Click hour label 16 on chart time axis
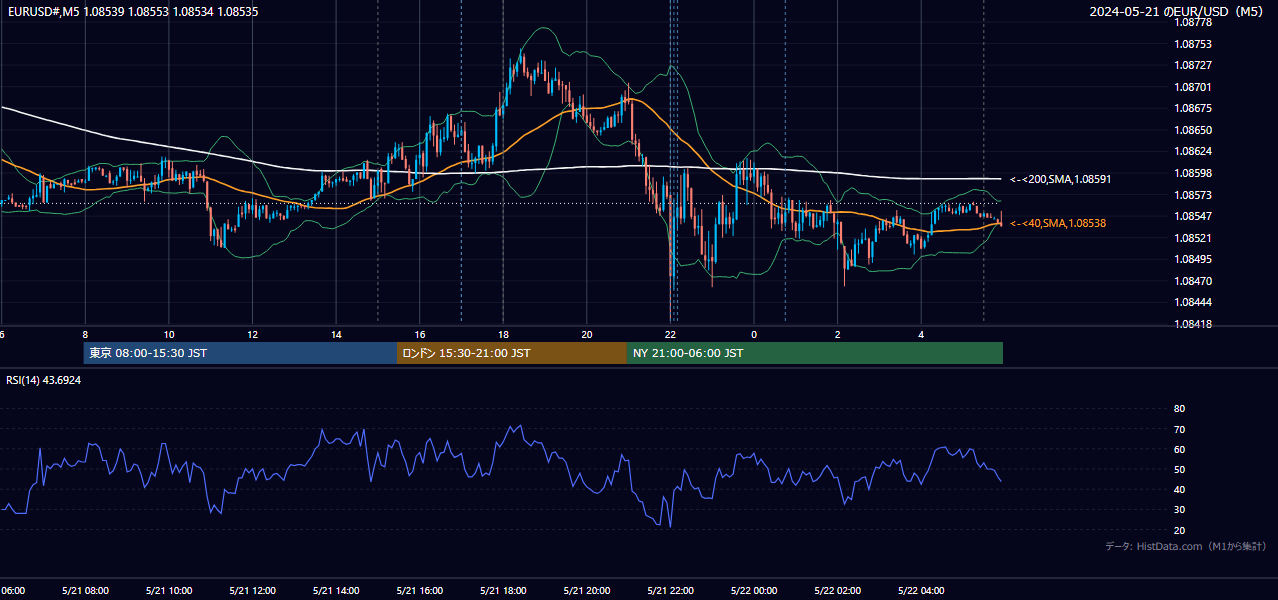Viewport: 1278px width, 600px height. click(x=420, y=334)
